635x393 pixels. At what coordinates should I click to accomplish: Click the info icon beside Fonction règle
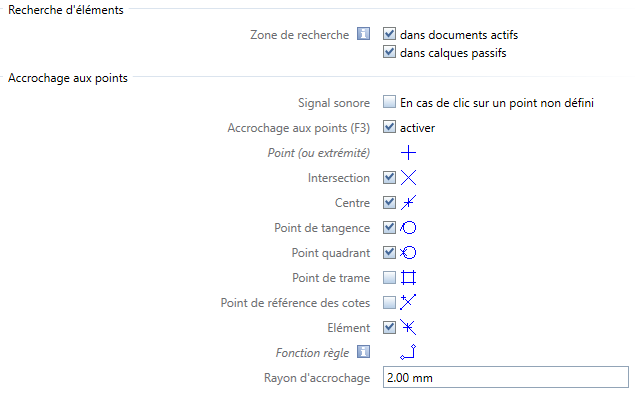click(363, 352)
